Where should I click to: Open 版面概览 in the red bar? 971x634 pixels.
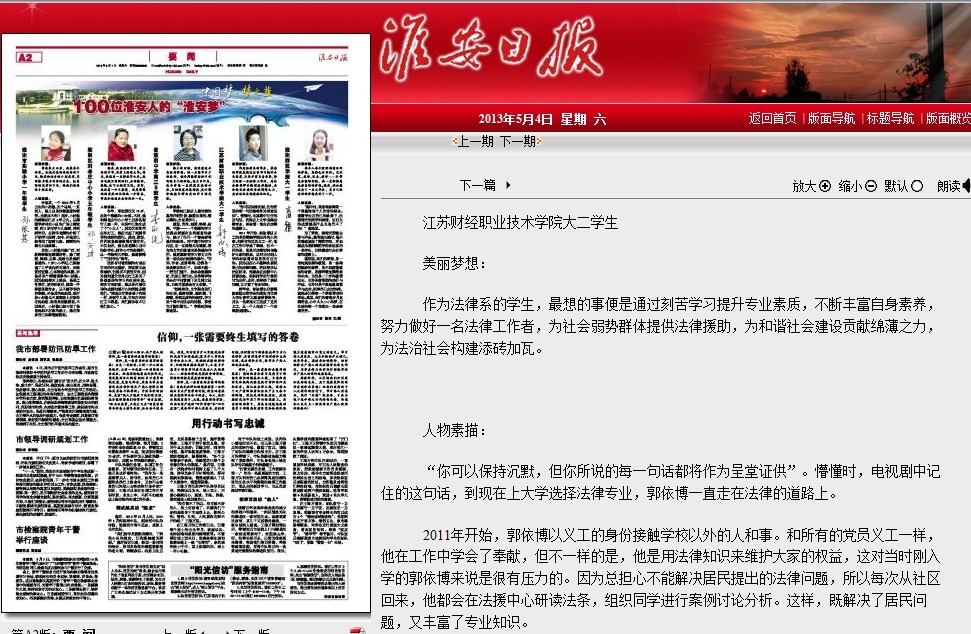[x=948, y=118]
